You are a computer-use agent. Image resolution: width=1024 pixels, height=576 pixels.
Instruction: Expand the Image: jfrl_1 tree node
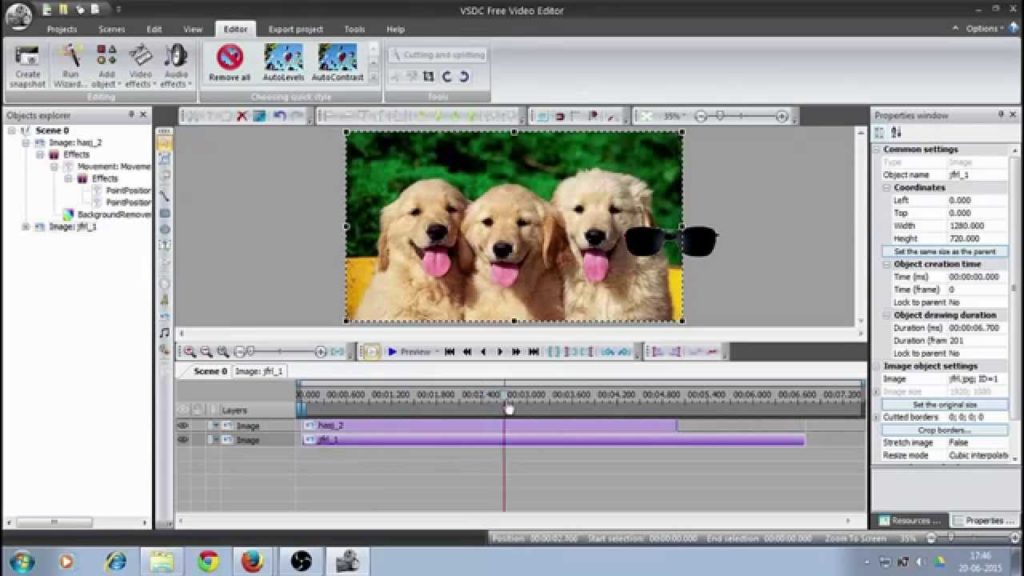click(x=26, y=227)
